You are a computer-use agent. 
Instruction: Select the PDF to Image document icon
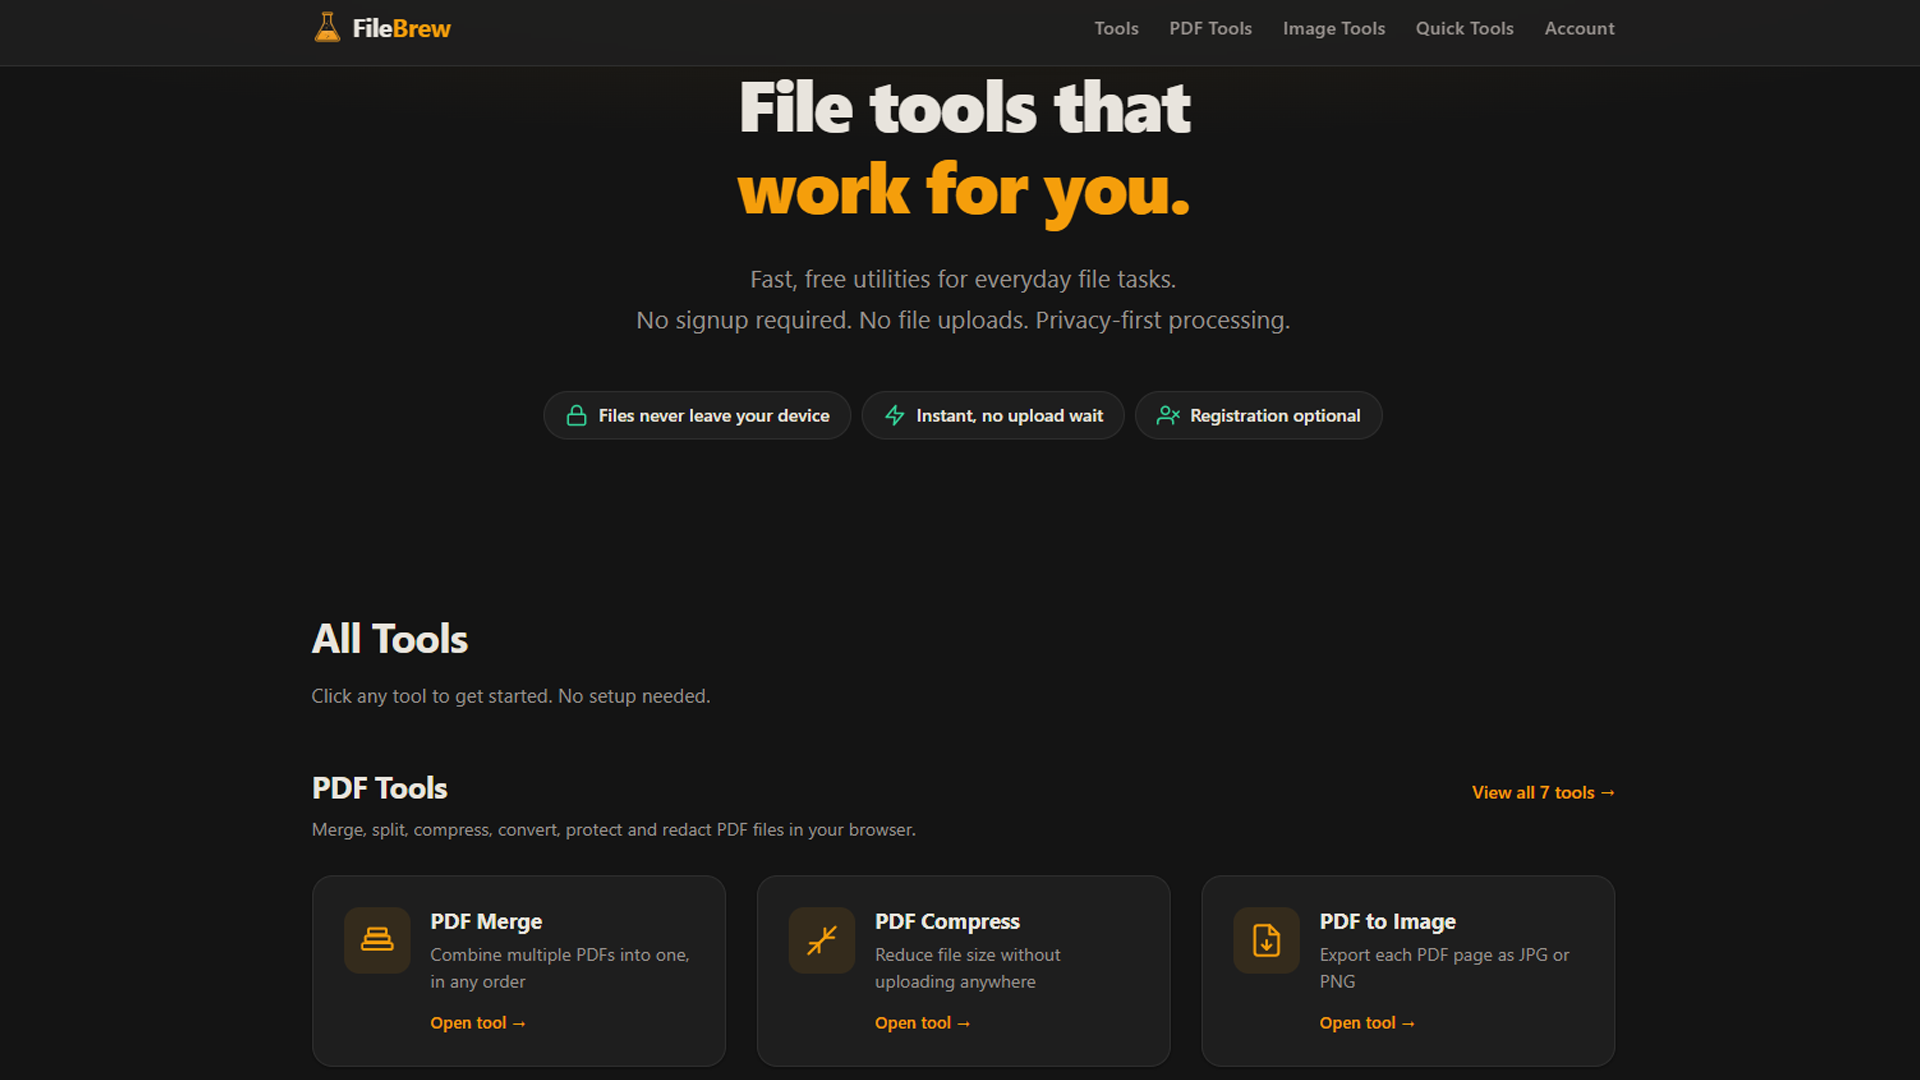1266,940
